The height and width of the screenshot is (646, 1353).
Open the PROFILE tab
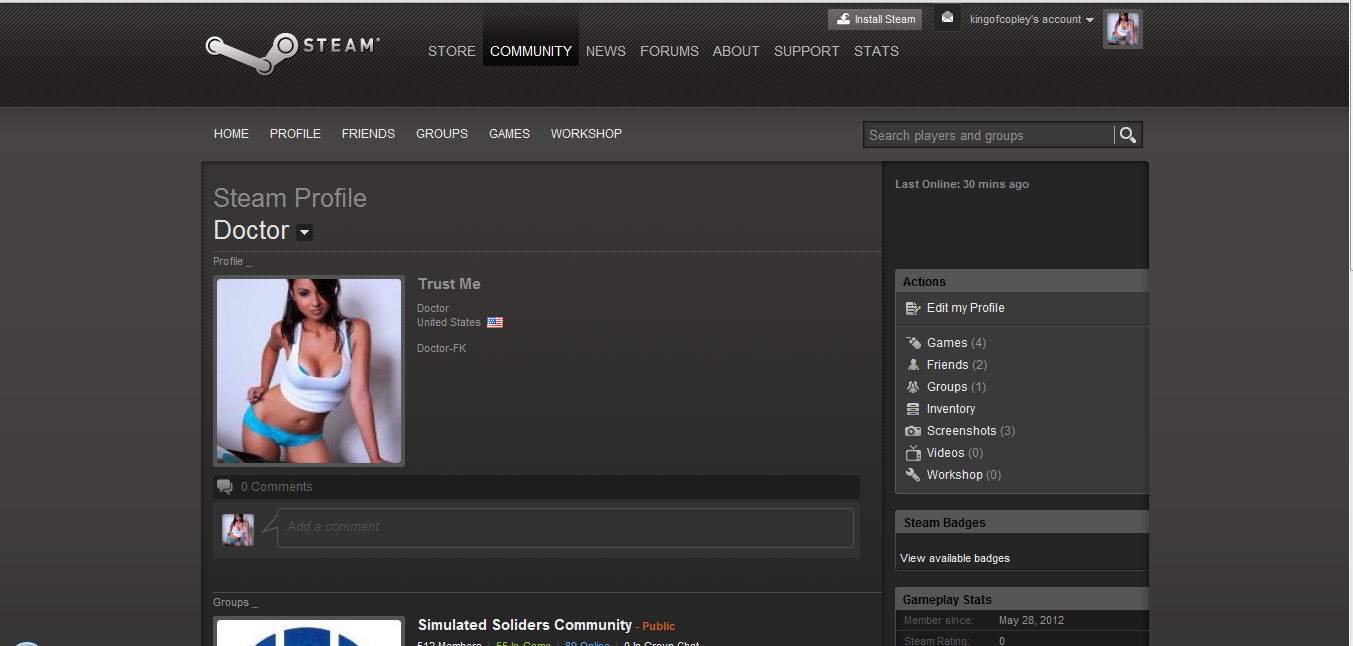295,134
